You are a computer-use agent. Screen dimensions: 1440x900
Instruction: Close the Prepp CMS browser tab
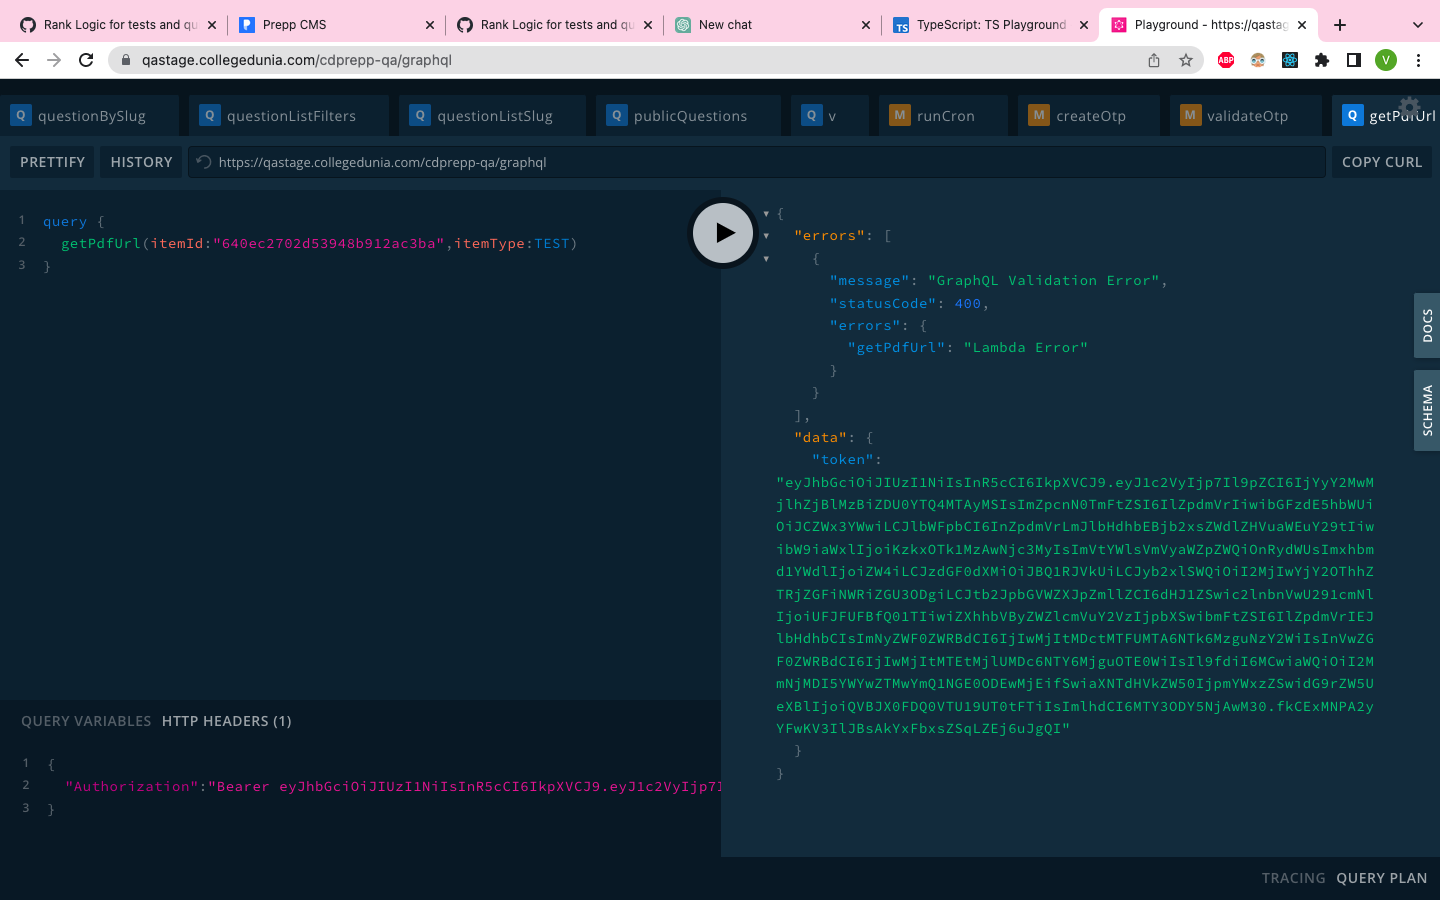click(430, 25)
